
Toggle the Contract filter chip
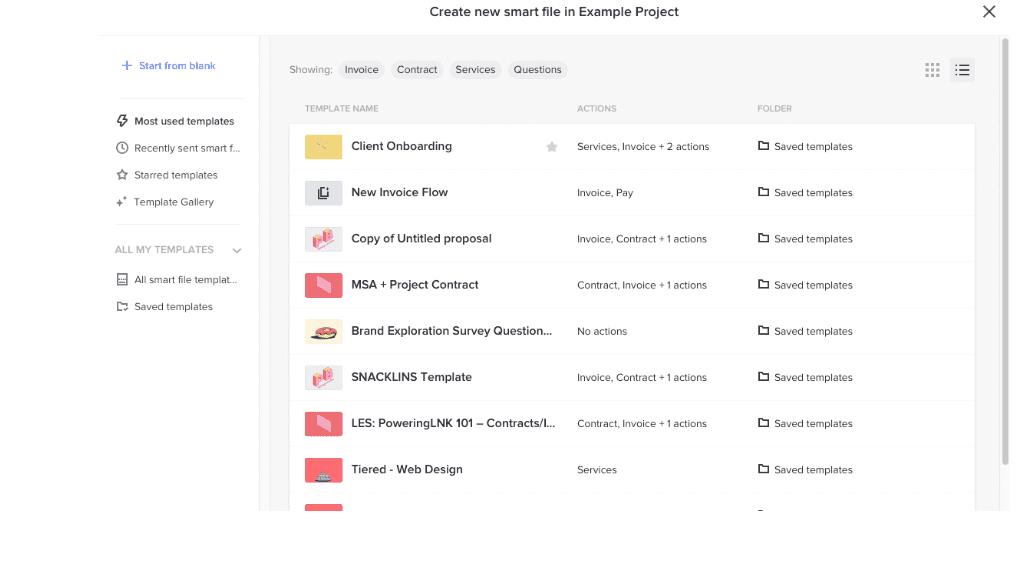417,69
